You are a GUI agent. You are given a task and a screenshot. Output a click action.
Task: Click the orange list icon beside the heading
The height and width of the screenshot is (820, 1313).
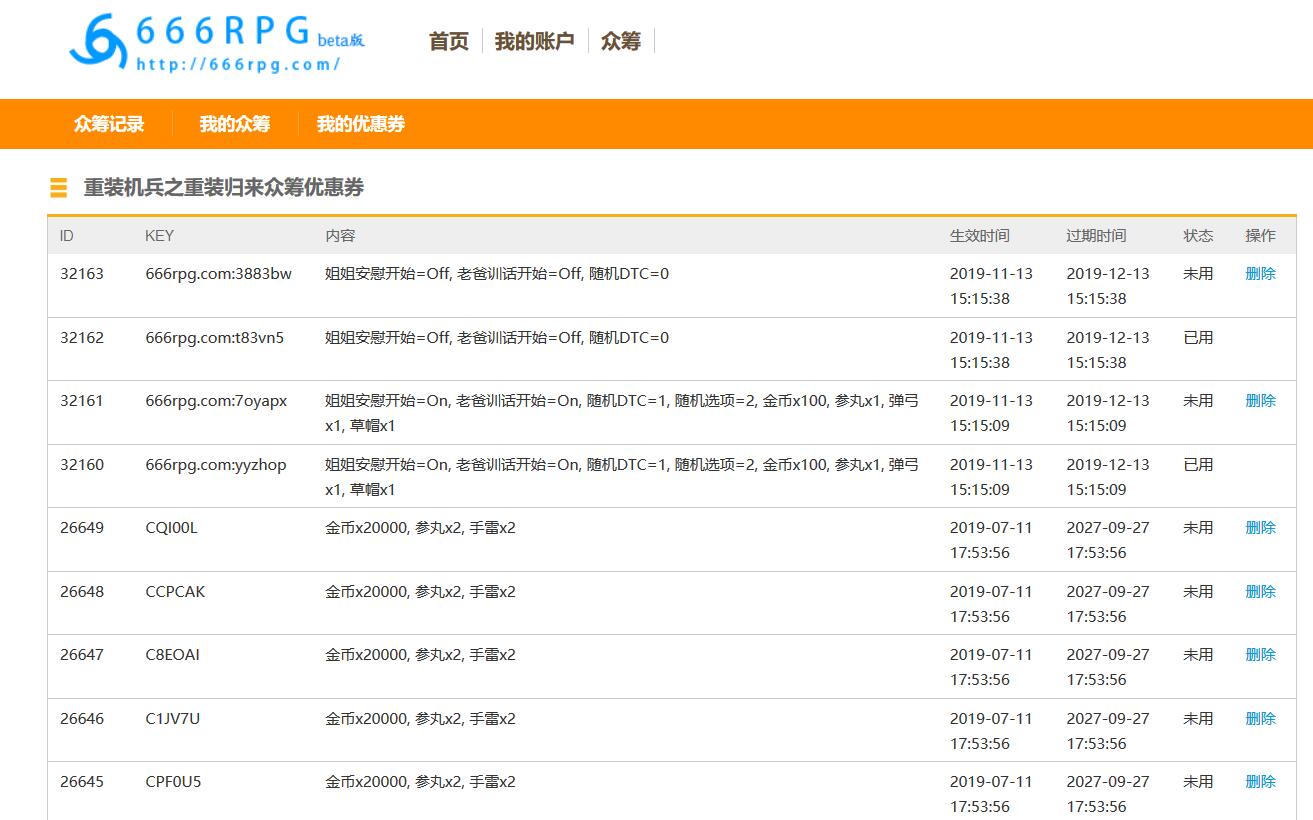click(59, 188)
